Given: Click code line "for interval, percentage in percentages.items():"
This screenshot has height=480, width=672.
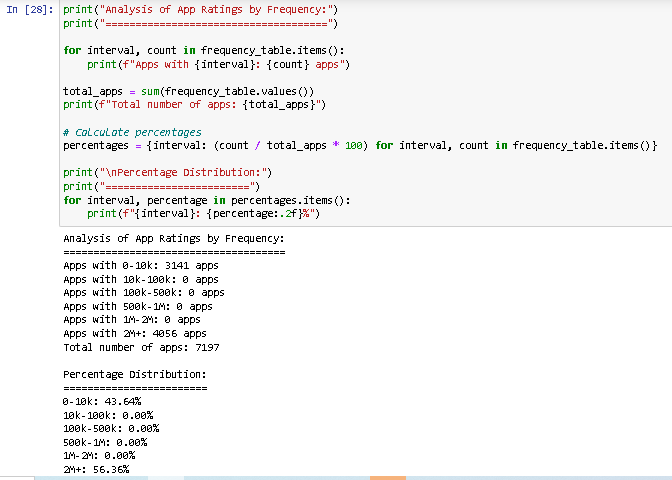Looking at the screenshot, I should click(207, 200).
